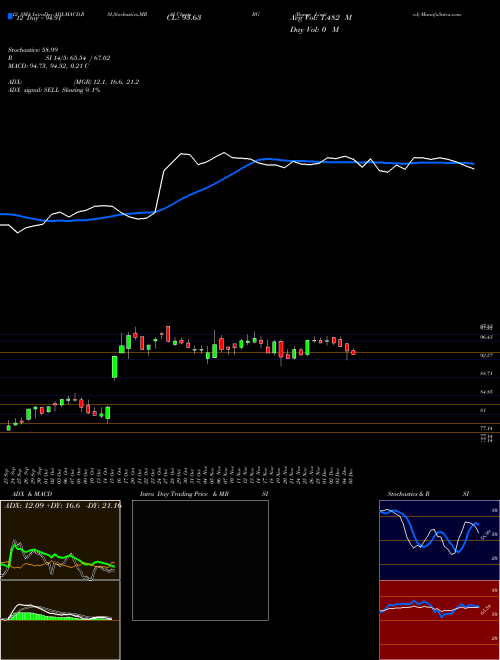The width and height of the screenshot is (500, 660).
Task: Click the '(MGR) 12.1, 16.6, 21.2' ADX values
Action: tap(106, 82)
